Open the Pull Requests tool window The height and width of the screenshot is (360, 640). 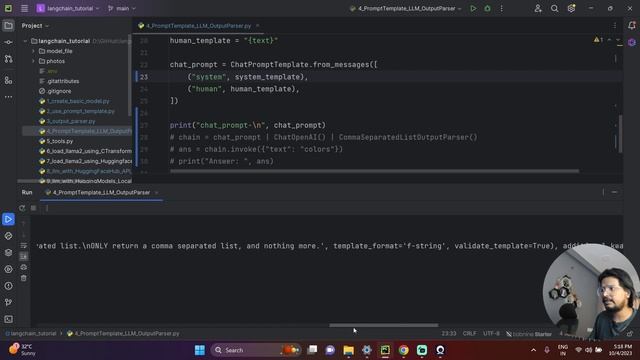tap(8, 59)
